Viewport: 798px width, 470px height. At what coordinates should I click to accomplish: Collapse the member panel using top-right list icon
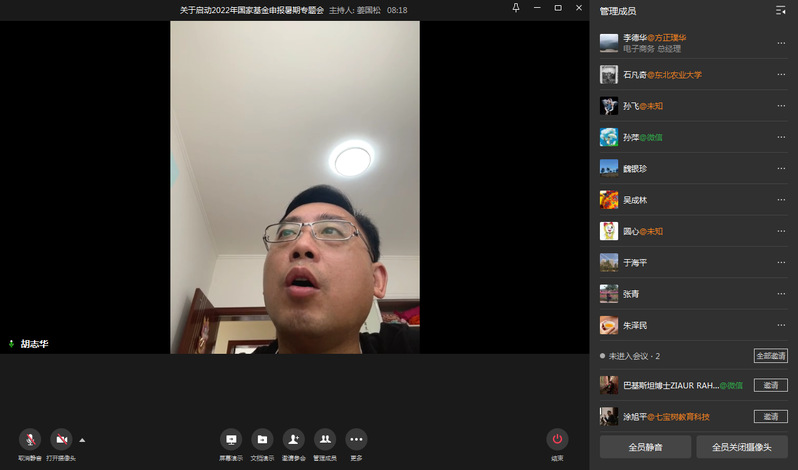(x=780, y=10)
